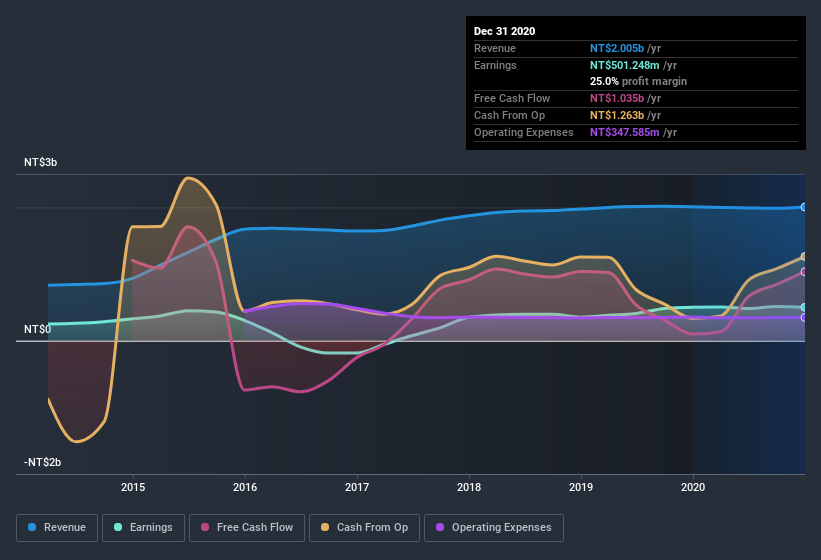821x560 pixels.
Task: Click the -NT$2b y-axis label
Action: coord(42,462)
